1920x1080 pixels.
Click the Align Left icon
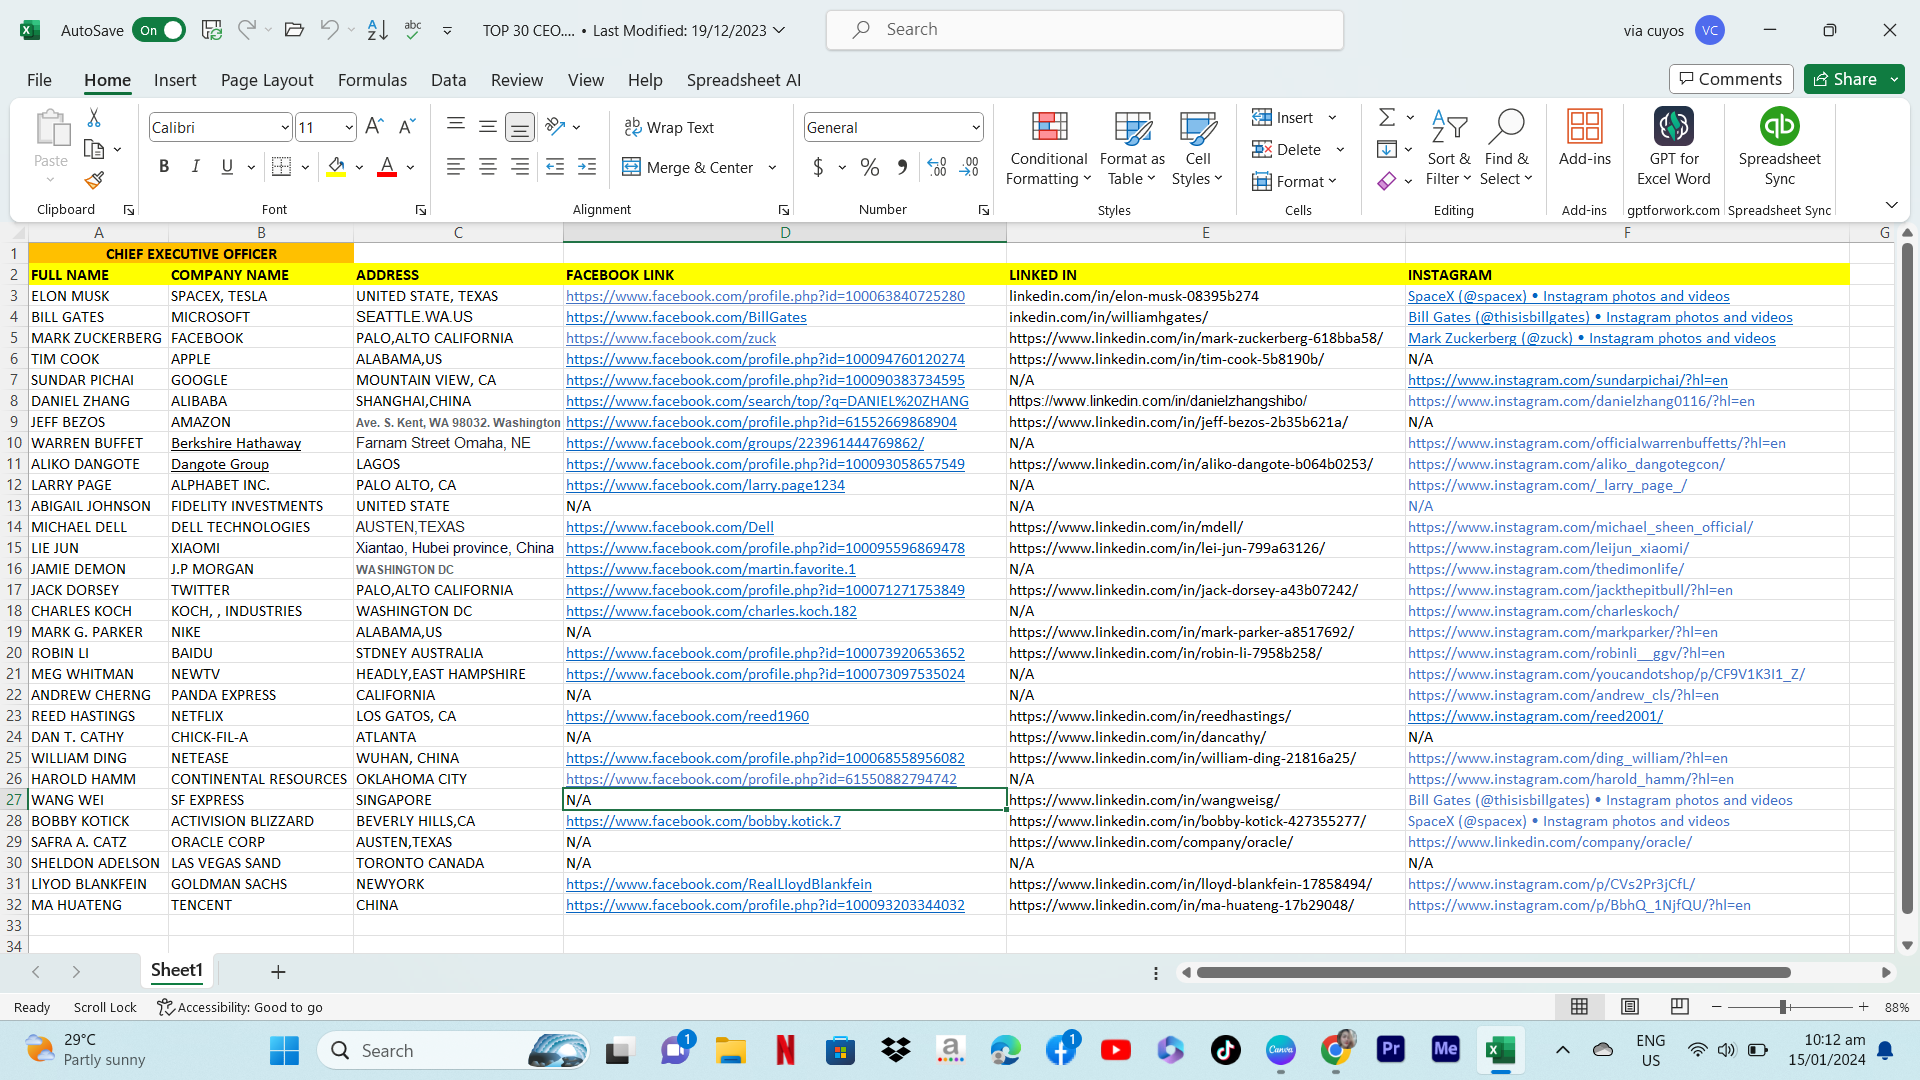pos(456,167)
